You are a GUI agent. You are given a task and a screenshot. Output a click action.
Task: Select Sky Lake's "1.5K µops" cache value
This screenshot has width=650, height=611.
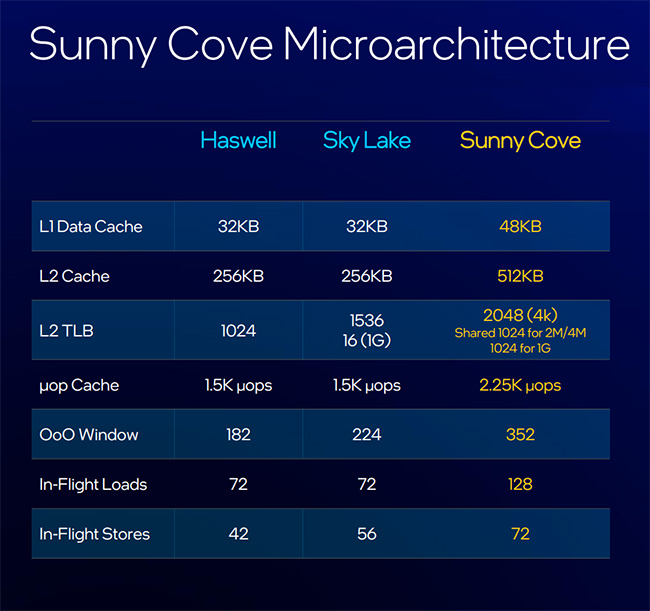pos(367,386)
